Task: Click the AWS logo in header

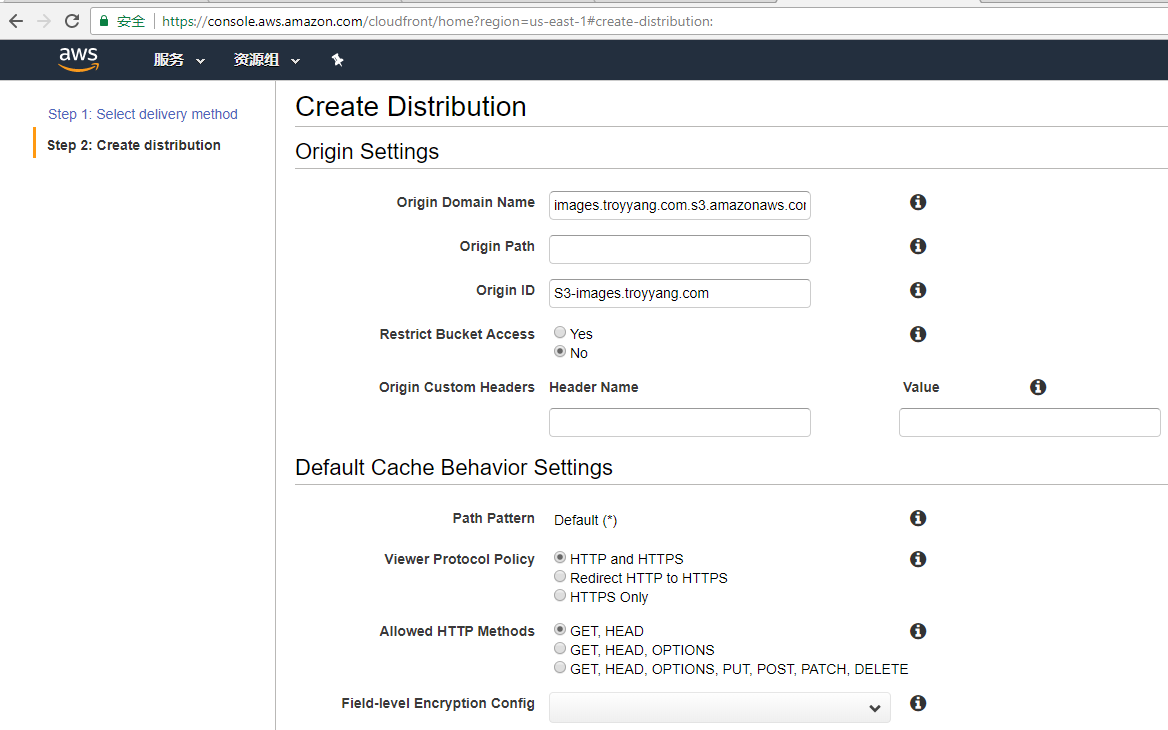Action: pyautogui.click(x=78, y=60)
